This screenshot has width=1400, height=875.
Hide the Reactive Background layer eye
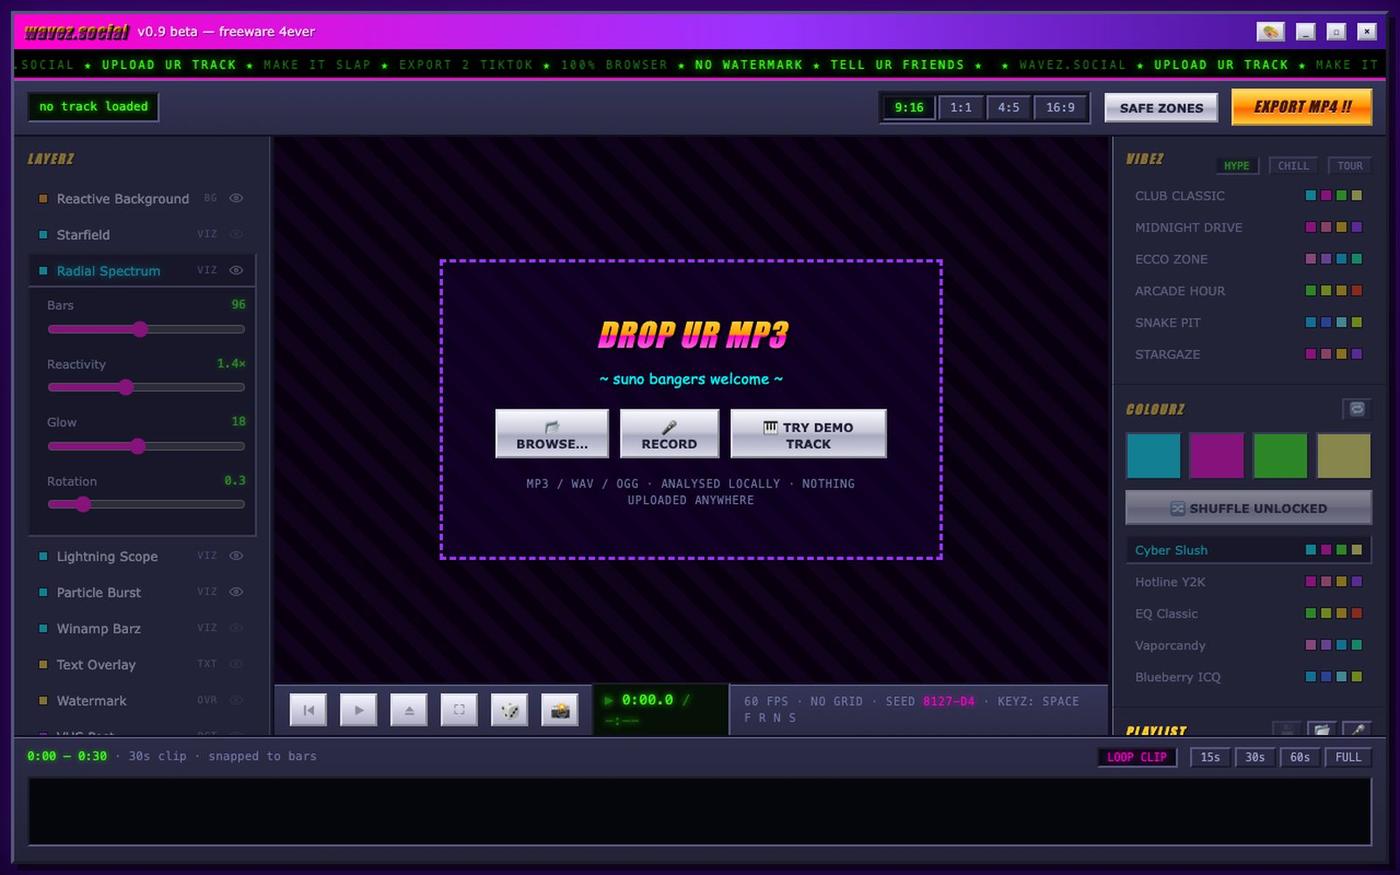(236, 198)
